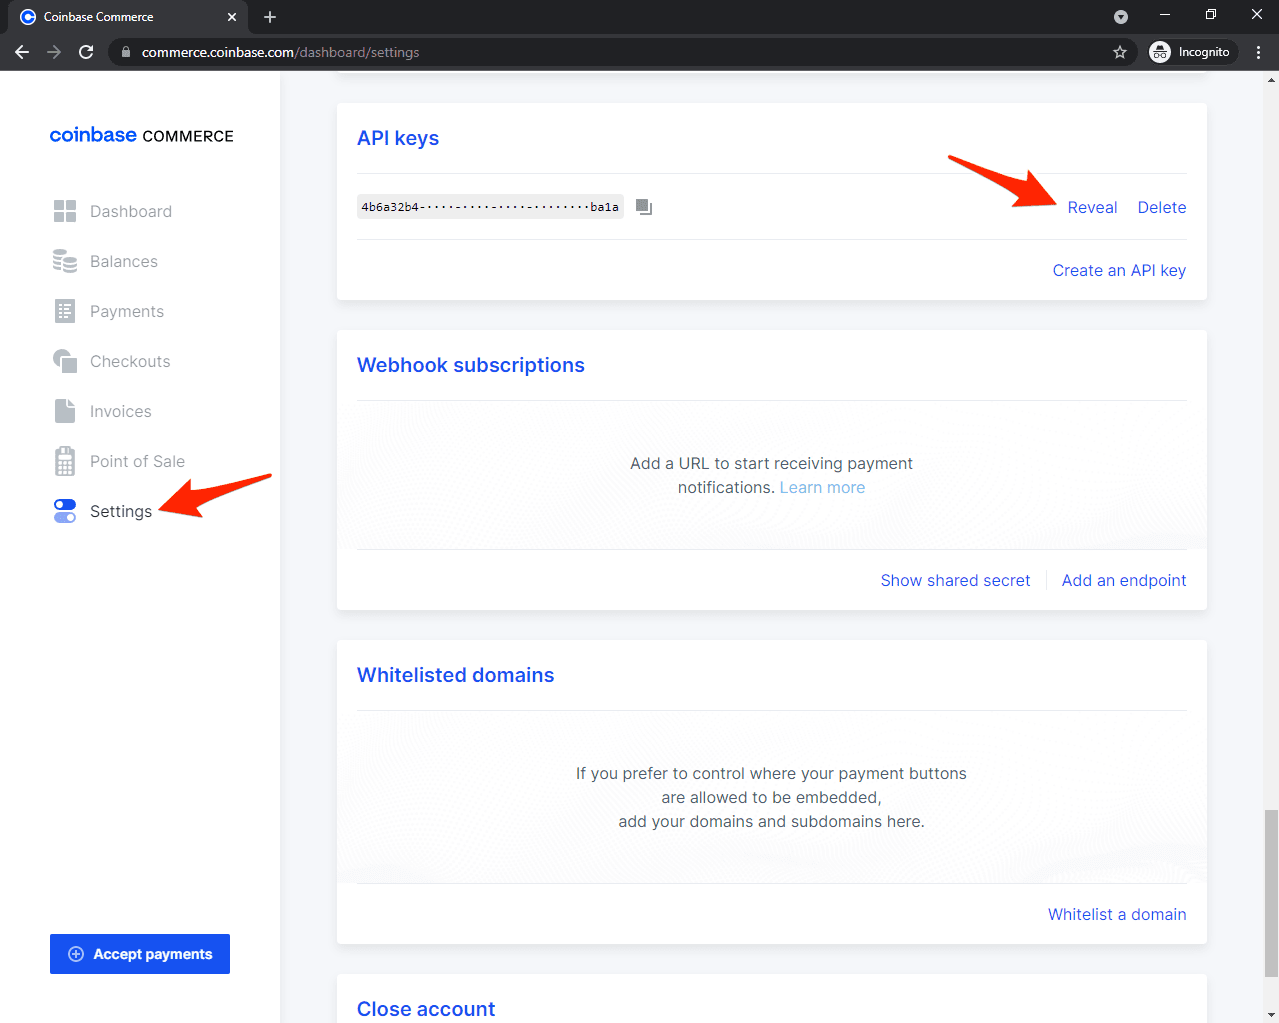Viewport: 1279px width, 1023px height.
Task: Click the Settings toggle icon in sidebar
Action: point(65,511)
